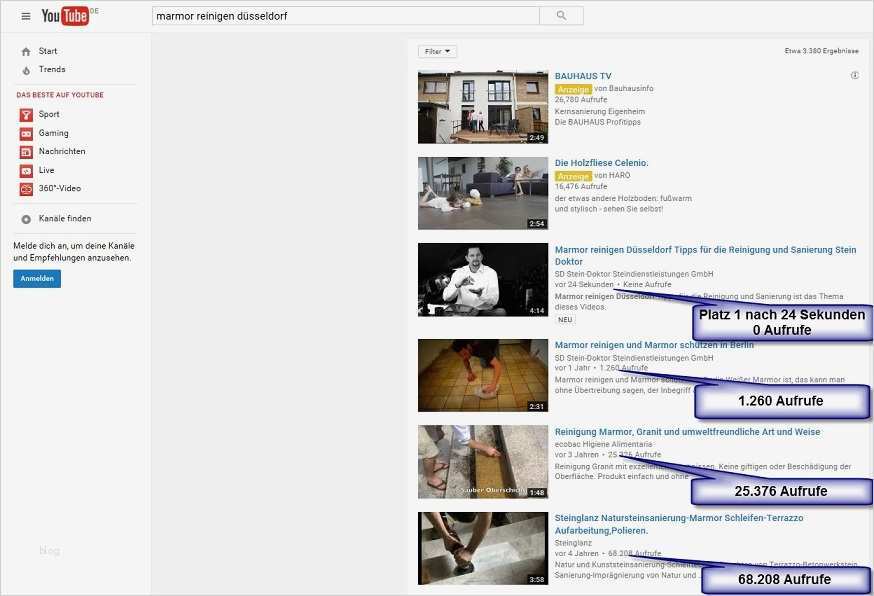Click the 'DAS BESTE AUF YOUTUBE' heading

pyautogui.click(x=60, y=95)
